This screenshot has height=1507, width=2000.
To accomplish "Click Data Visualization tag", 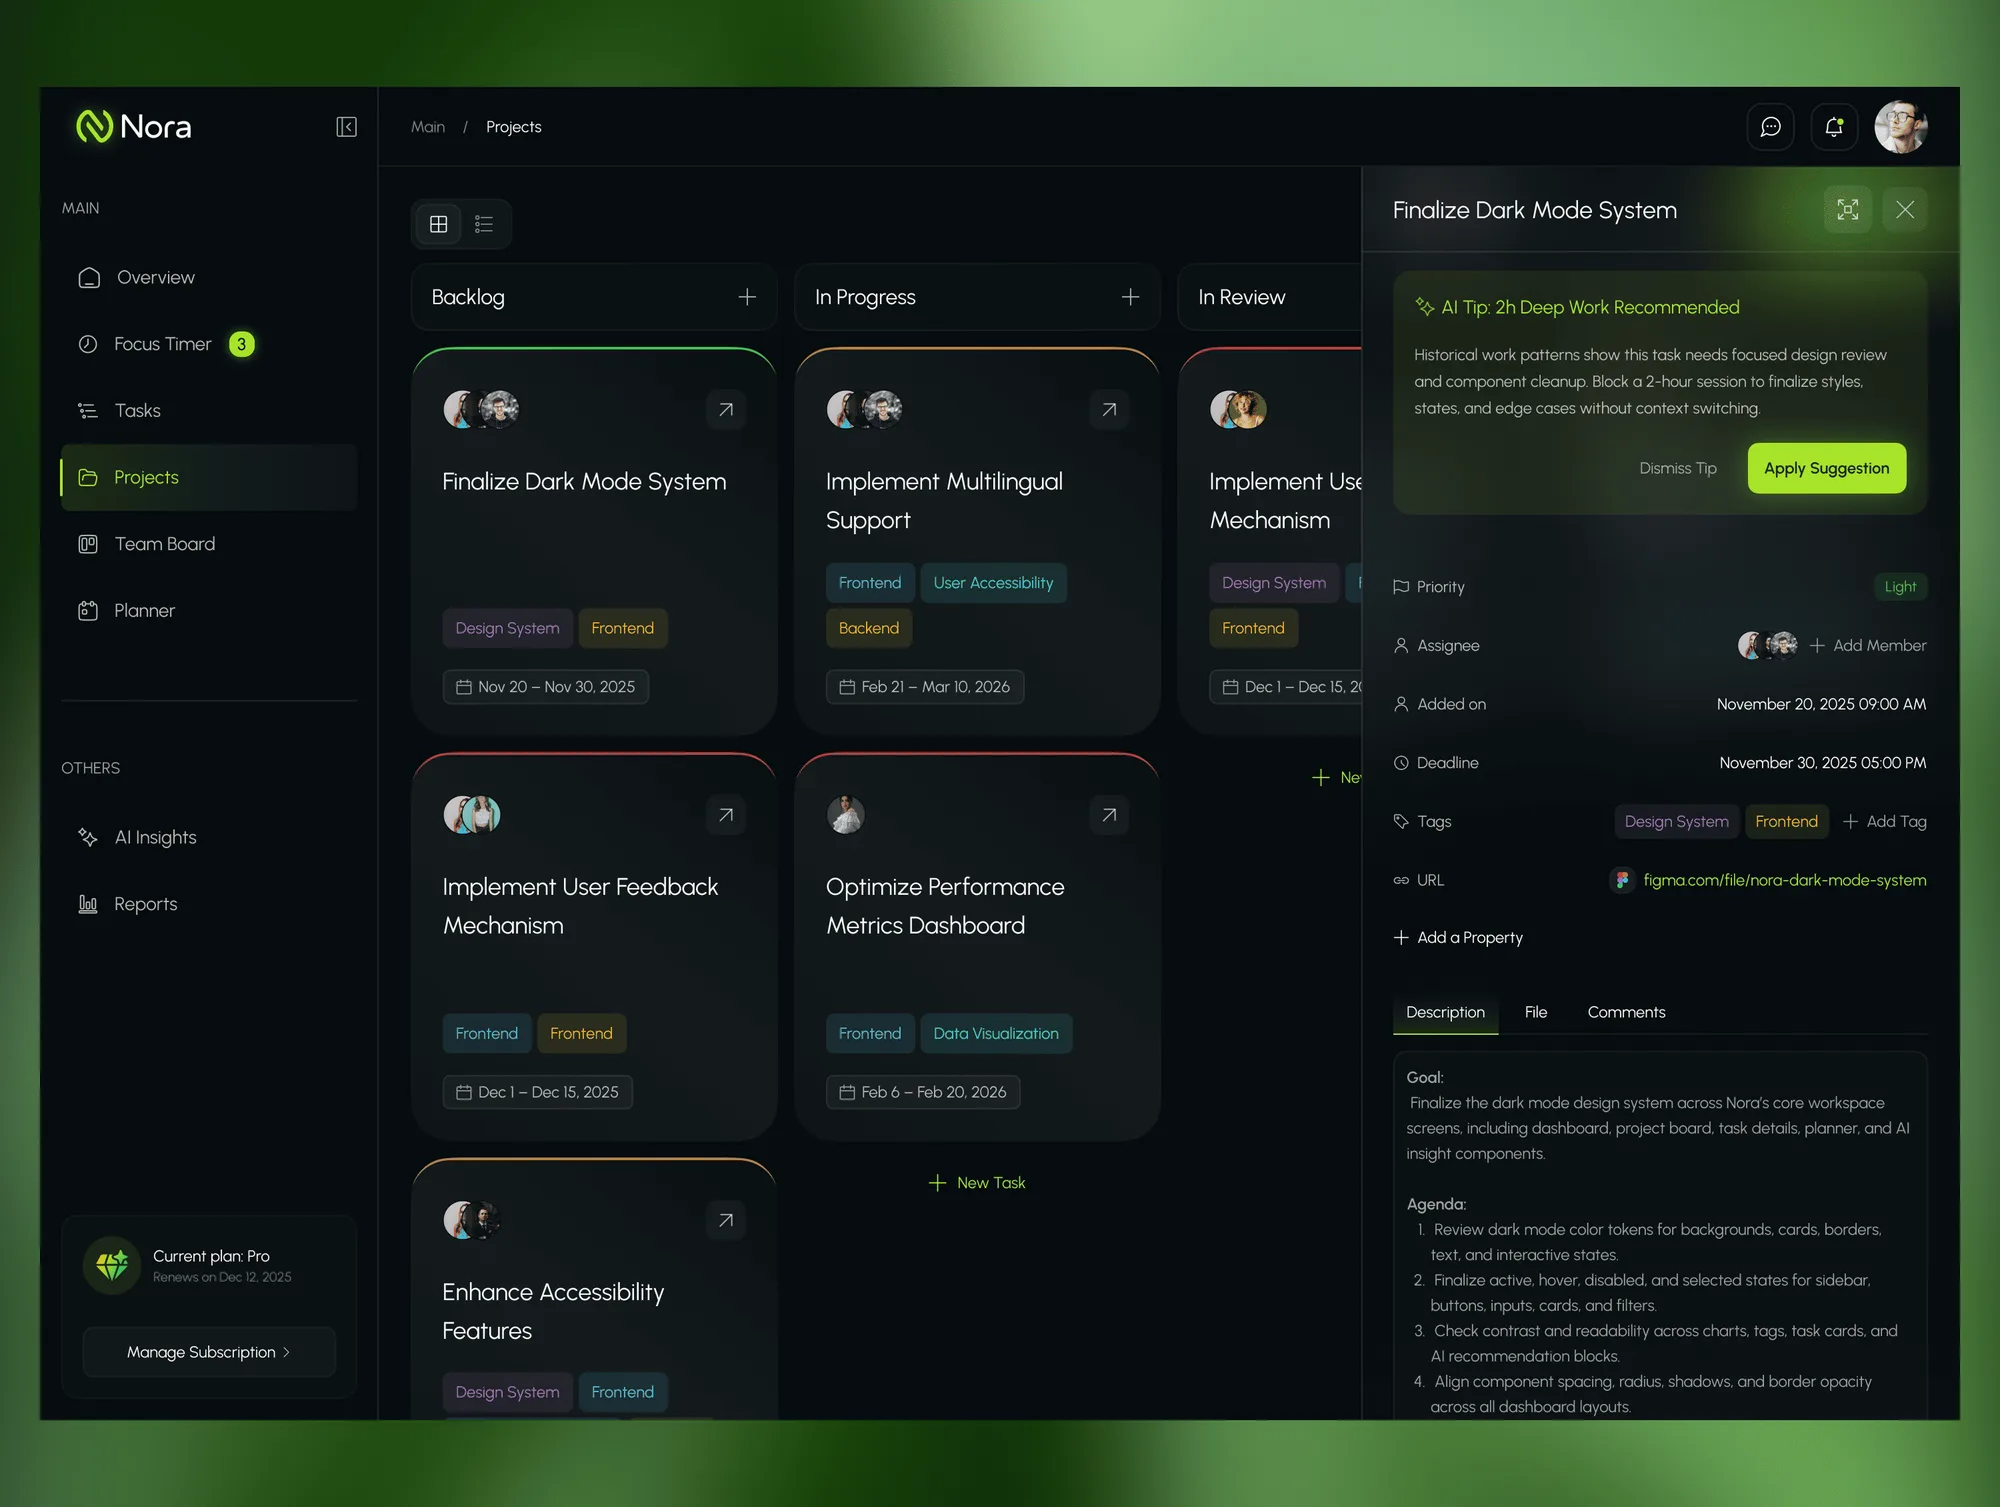I will (996, 1033).
